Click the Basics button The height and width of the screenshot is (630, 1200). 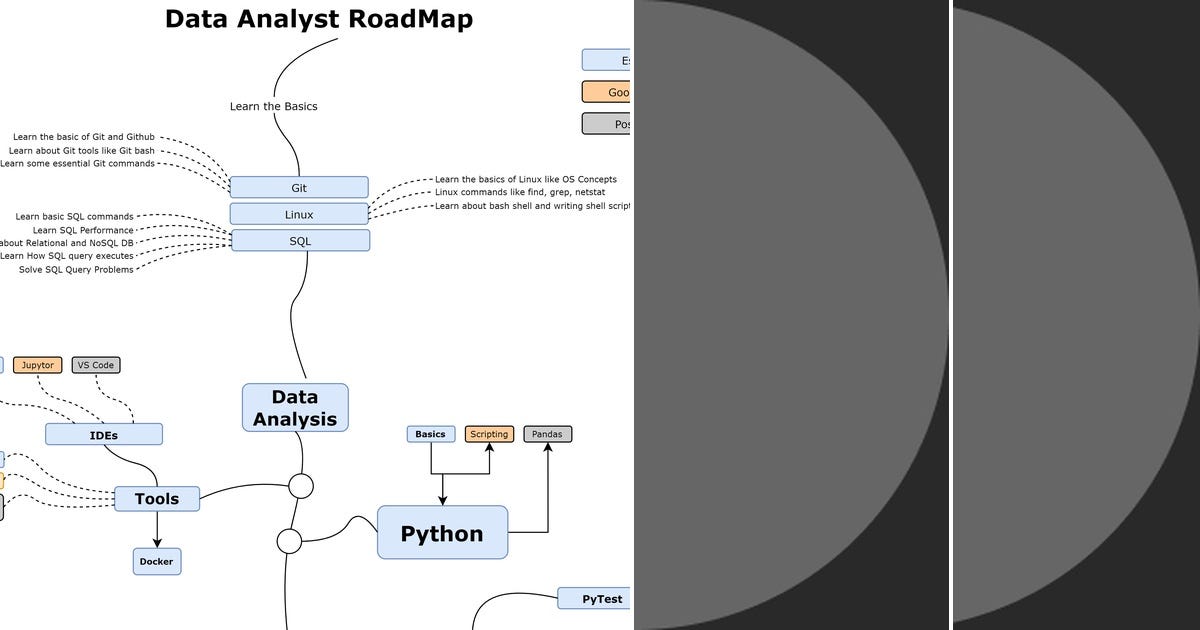coord(430,433)
